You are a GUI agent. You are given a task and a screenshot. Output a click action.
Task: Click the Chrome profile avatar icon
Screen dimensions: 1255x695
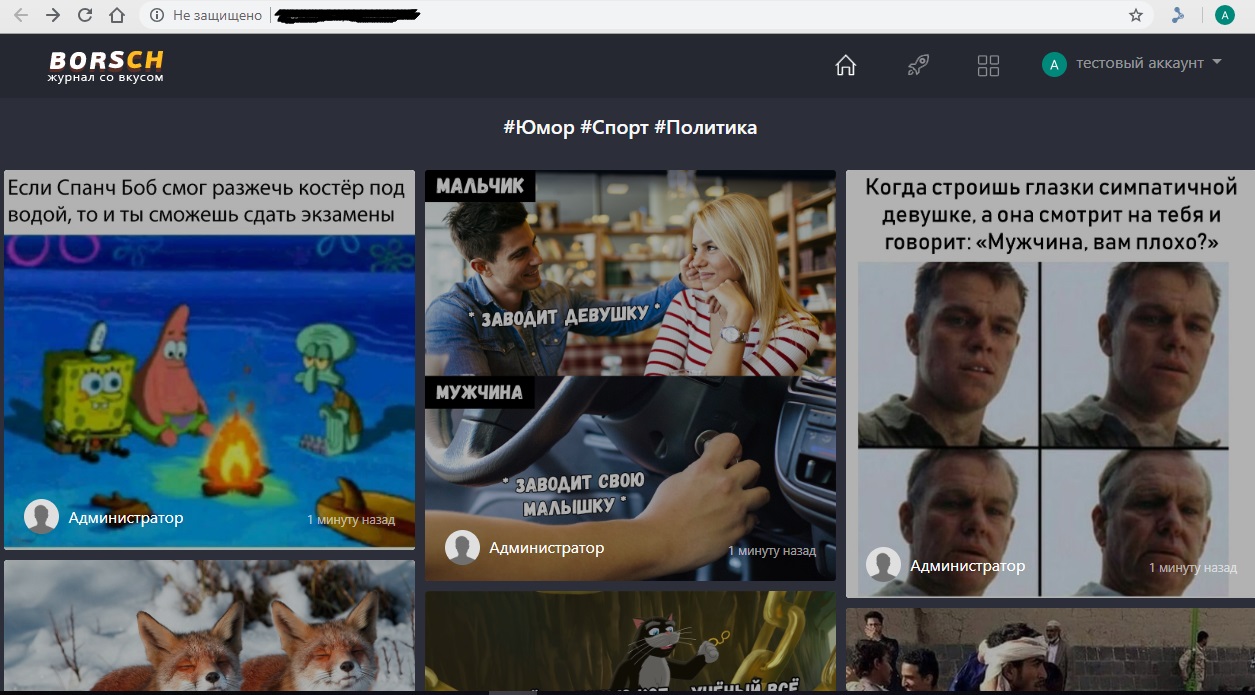(x=1224, y=15)
